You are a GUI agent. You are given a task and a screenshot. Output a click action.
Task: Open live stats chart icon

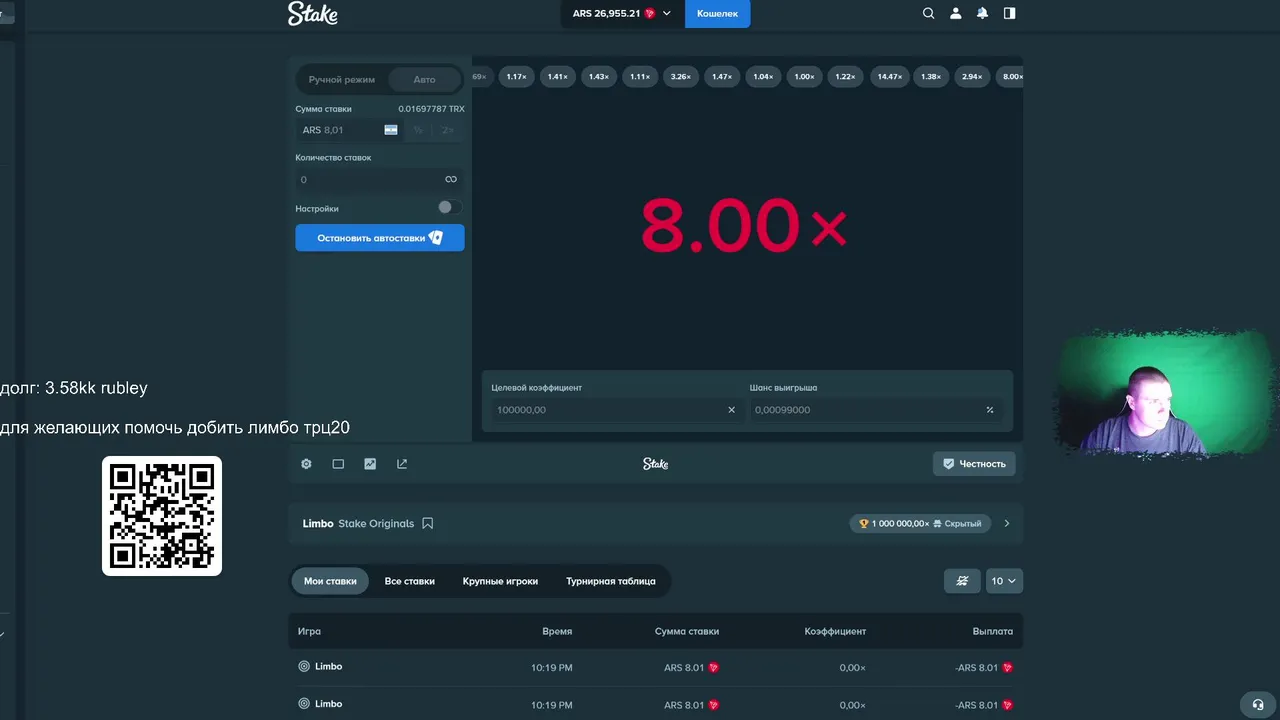point(370,464)
